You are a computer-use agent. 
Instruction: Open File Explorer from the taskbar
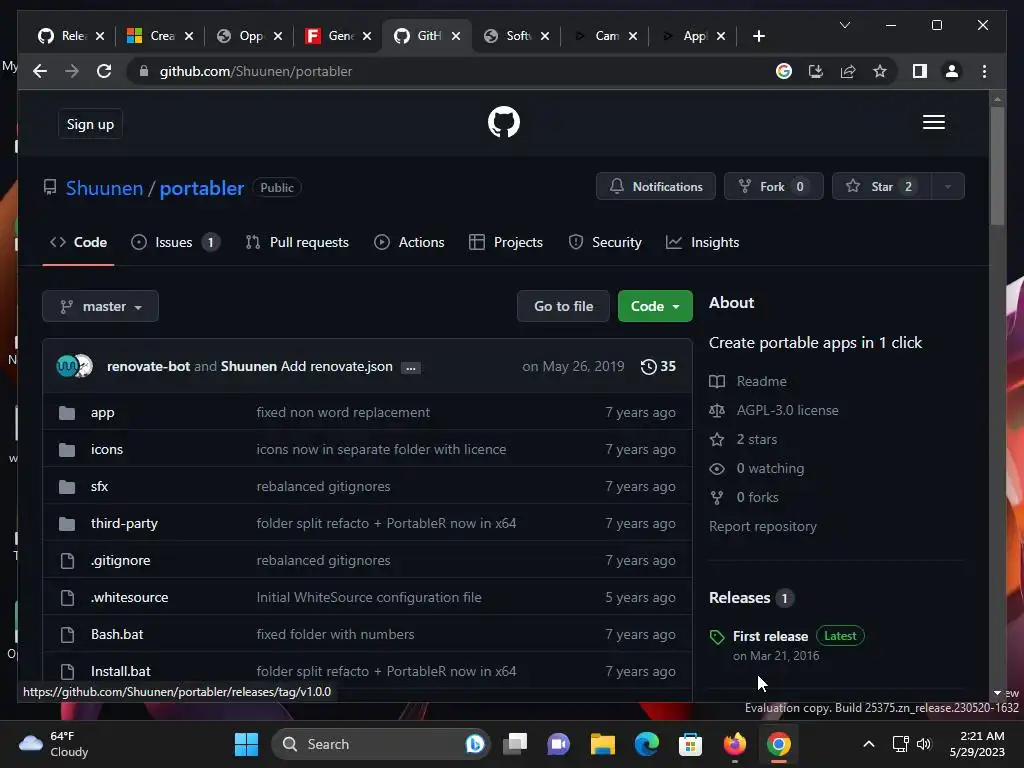pyautogui.click(x=602, y=744)
